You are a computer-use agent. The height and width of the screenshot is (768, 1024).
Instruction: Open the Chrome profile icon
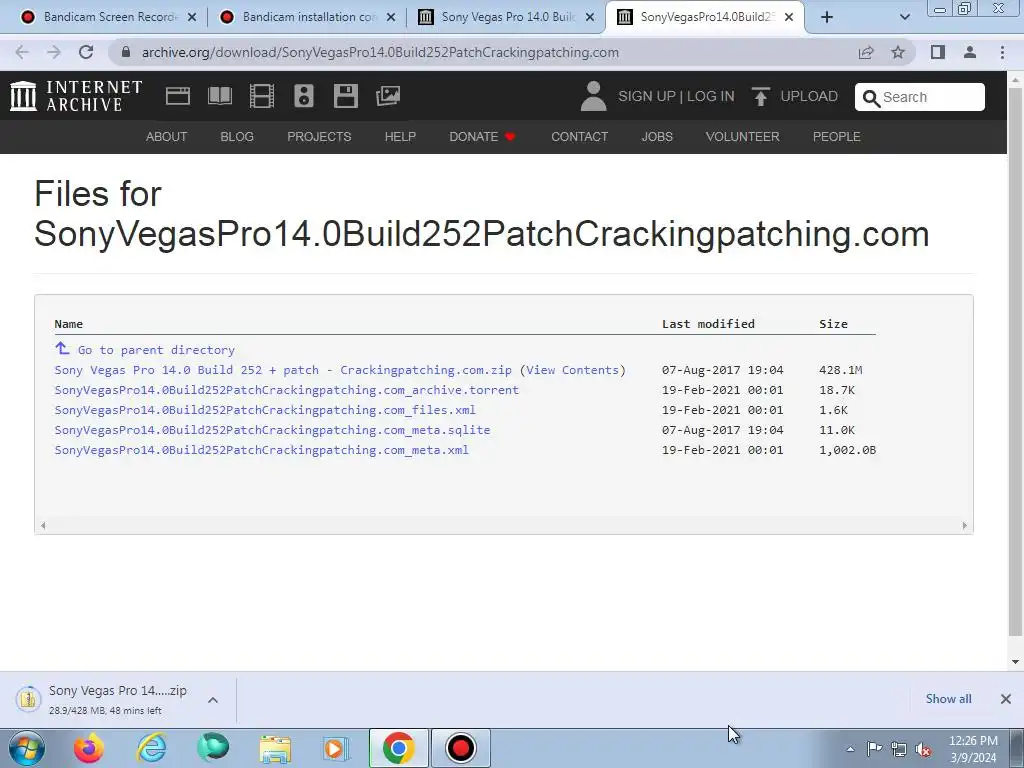970,52
